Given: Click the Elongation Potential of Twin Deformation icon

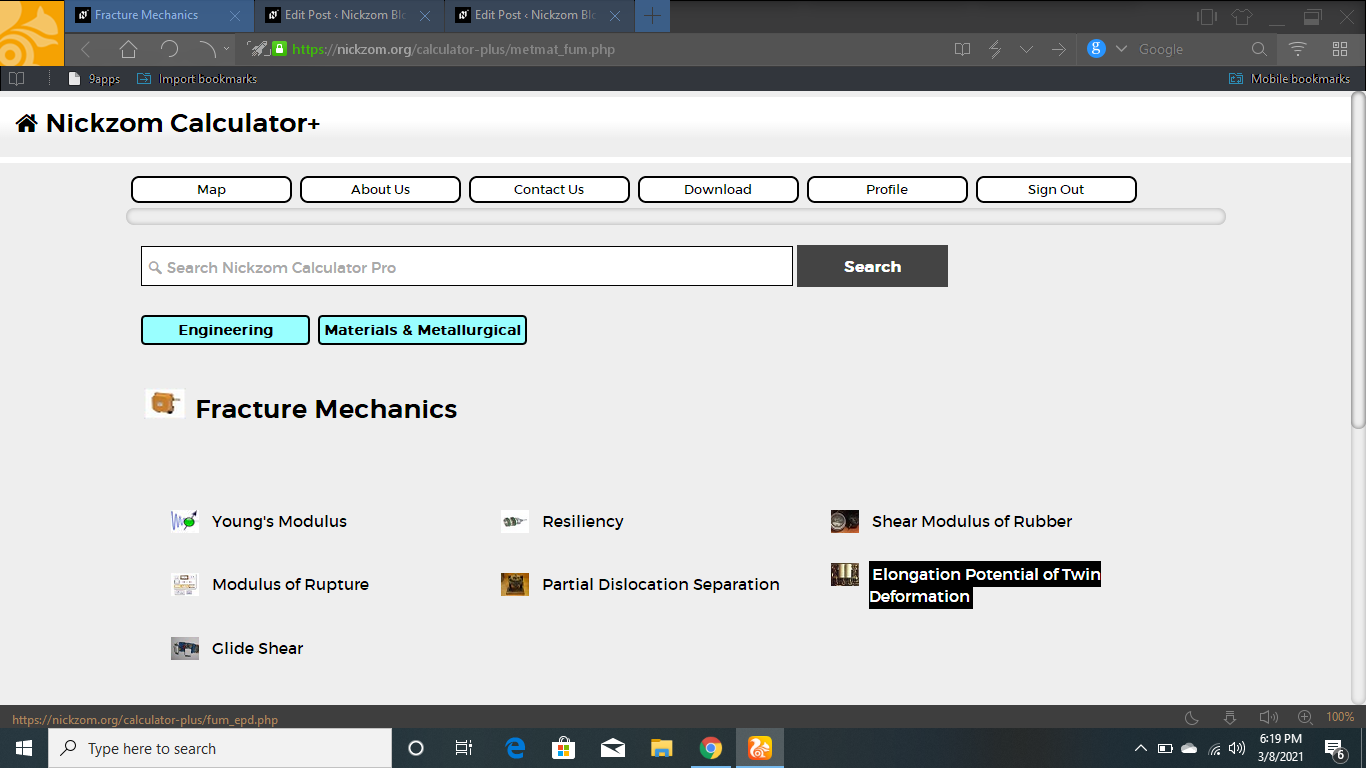Looking at the screenshot, I should click(x=845, y=574).
